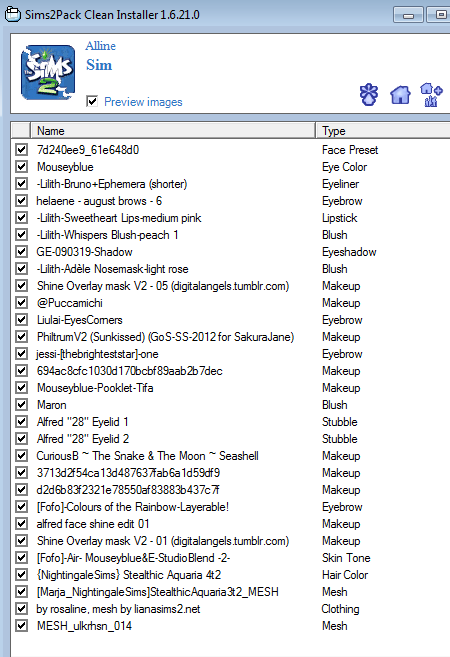Sort list by Type column header
450x657 pixels.
[x=383, y=131]
